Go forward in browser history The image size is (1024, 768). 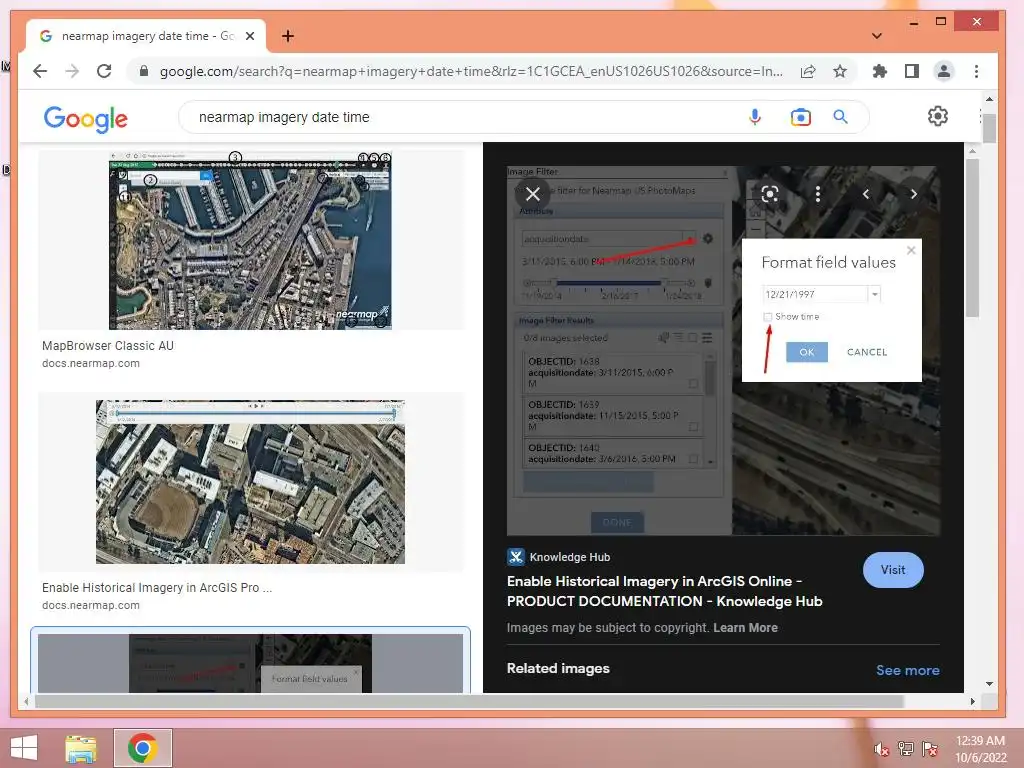72,71
